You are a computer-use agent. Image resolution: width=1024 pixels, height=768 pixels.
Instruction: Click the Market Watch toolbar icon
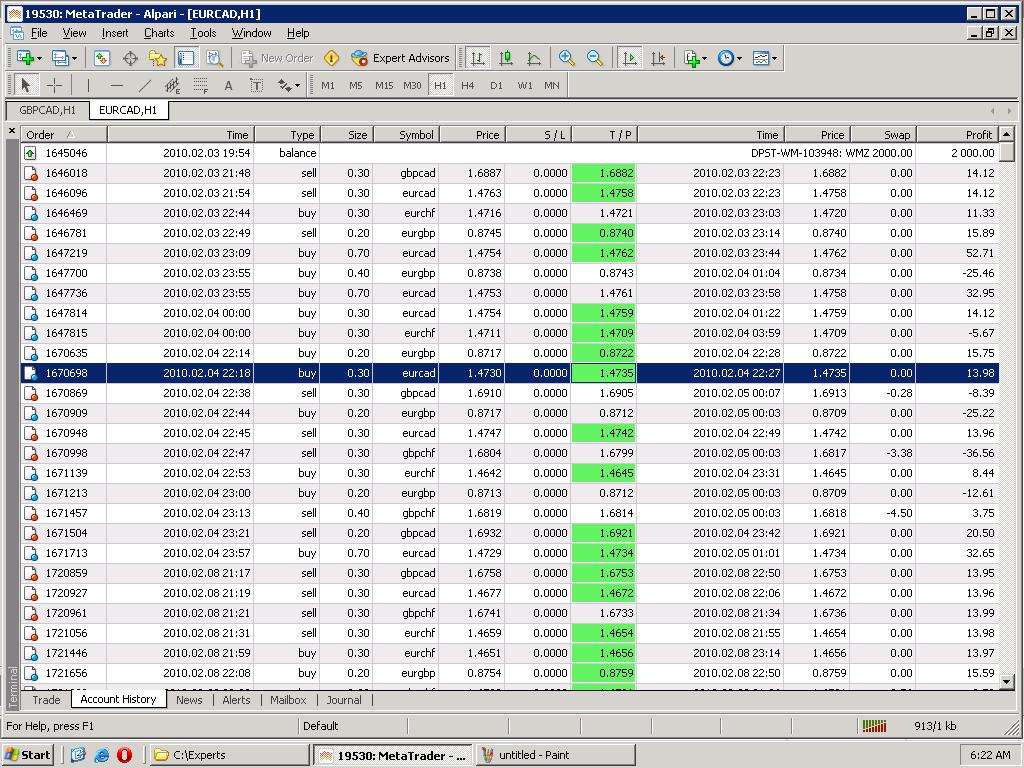coord(101,58)
